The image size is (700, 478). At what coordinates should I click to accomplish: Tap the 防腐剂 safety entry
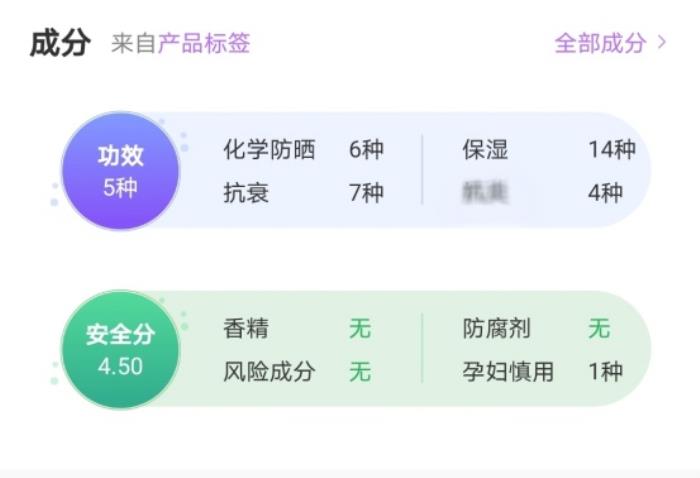point(496,328)
